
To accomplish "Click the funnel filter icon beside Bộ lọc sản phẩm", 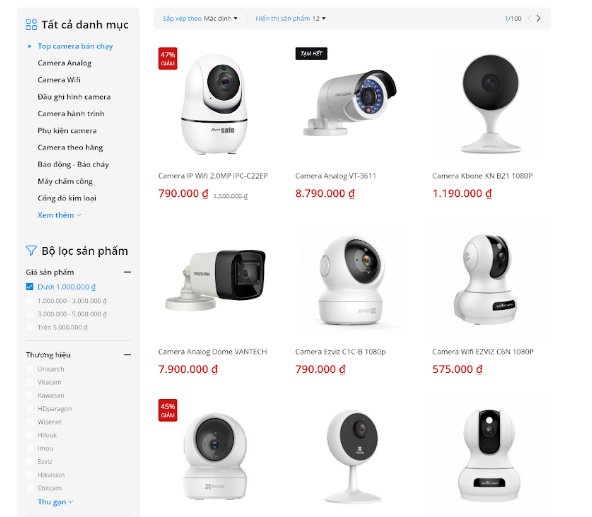I will tap(31, 251).
